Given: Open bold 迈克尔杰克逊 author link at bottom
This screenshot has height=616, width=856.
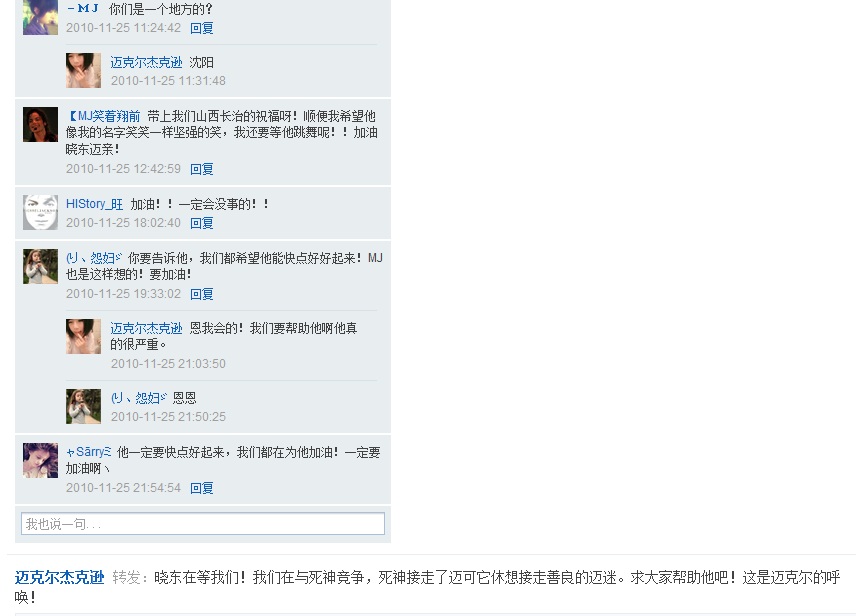Looking at the screenshot, I should point(60,577).
